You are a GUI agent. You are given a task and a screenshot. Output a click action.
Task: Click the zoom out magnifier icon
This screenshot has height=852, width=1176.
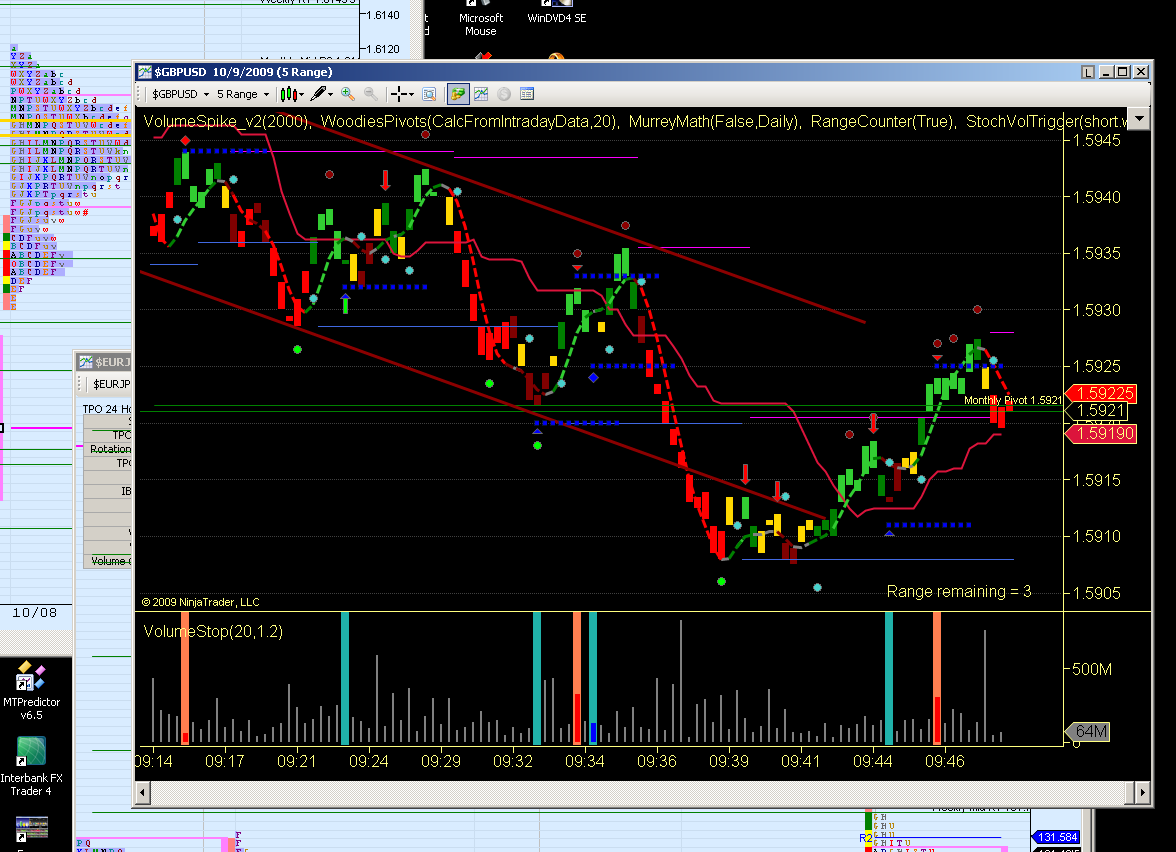pos(370,94)
